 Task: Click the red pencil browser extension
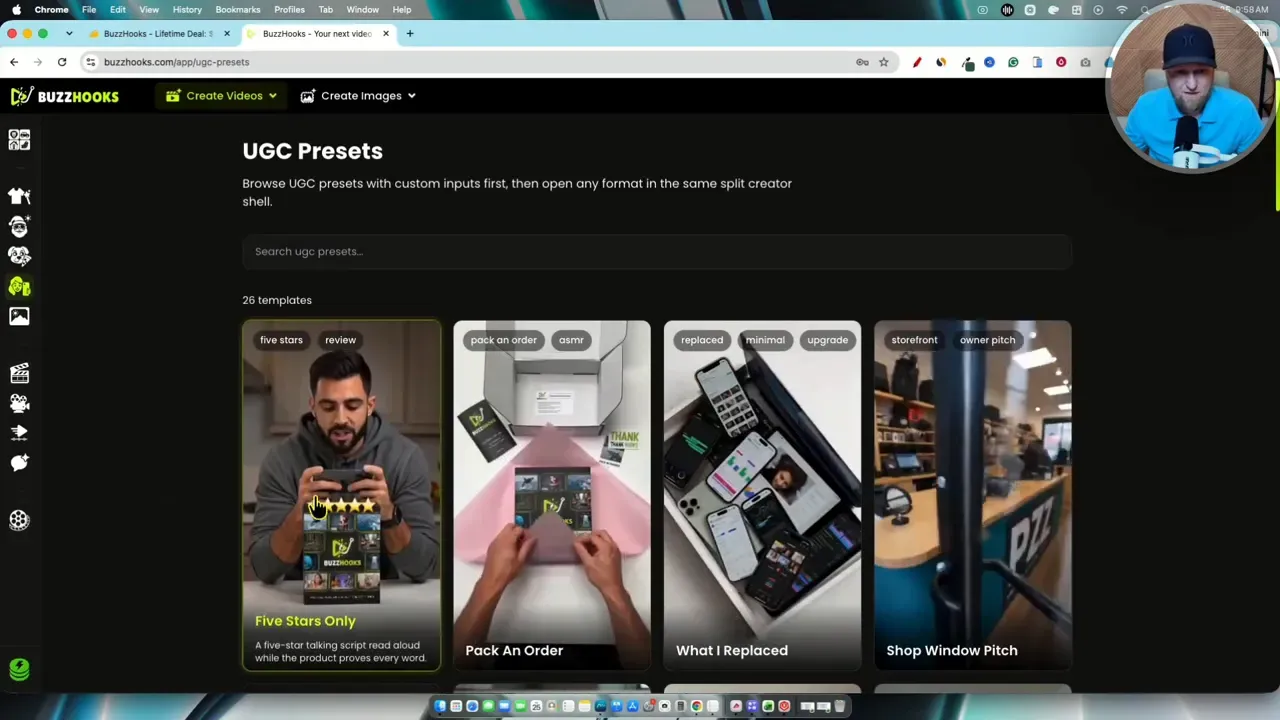click(917, 62)
